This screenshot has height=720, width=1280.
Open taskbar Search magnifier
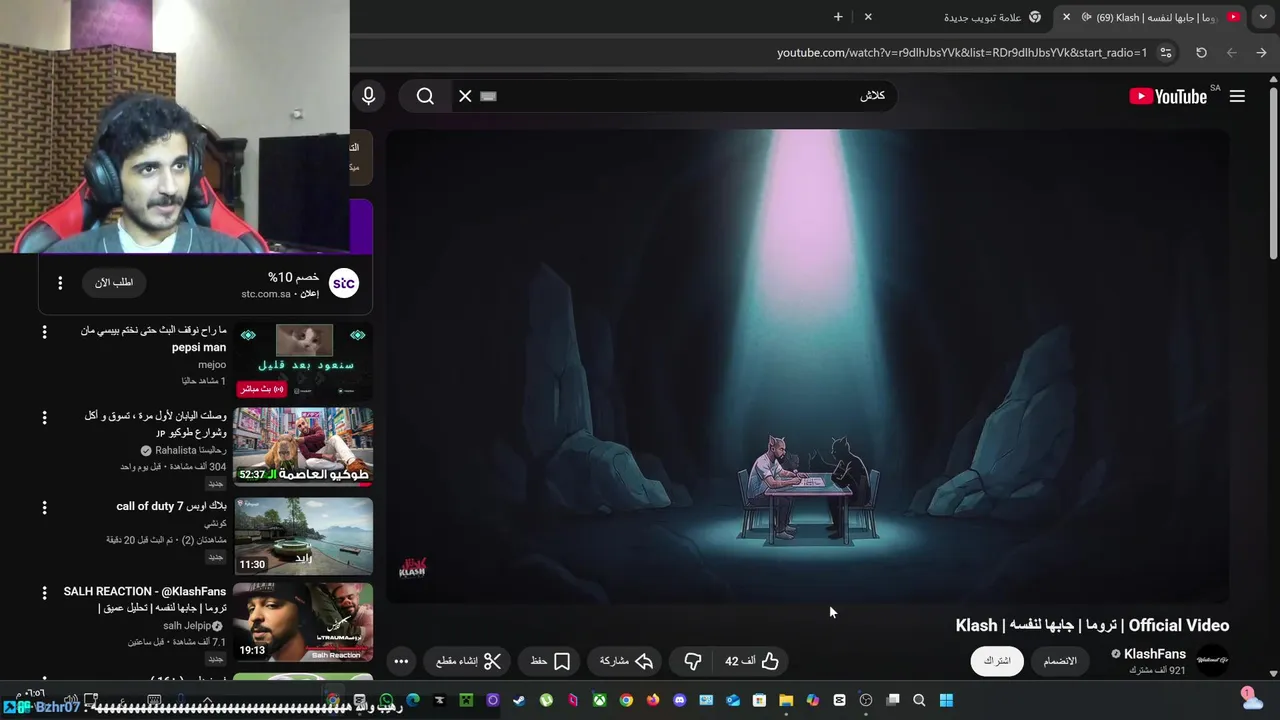(x=919, y=700)
